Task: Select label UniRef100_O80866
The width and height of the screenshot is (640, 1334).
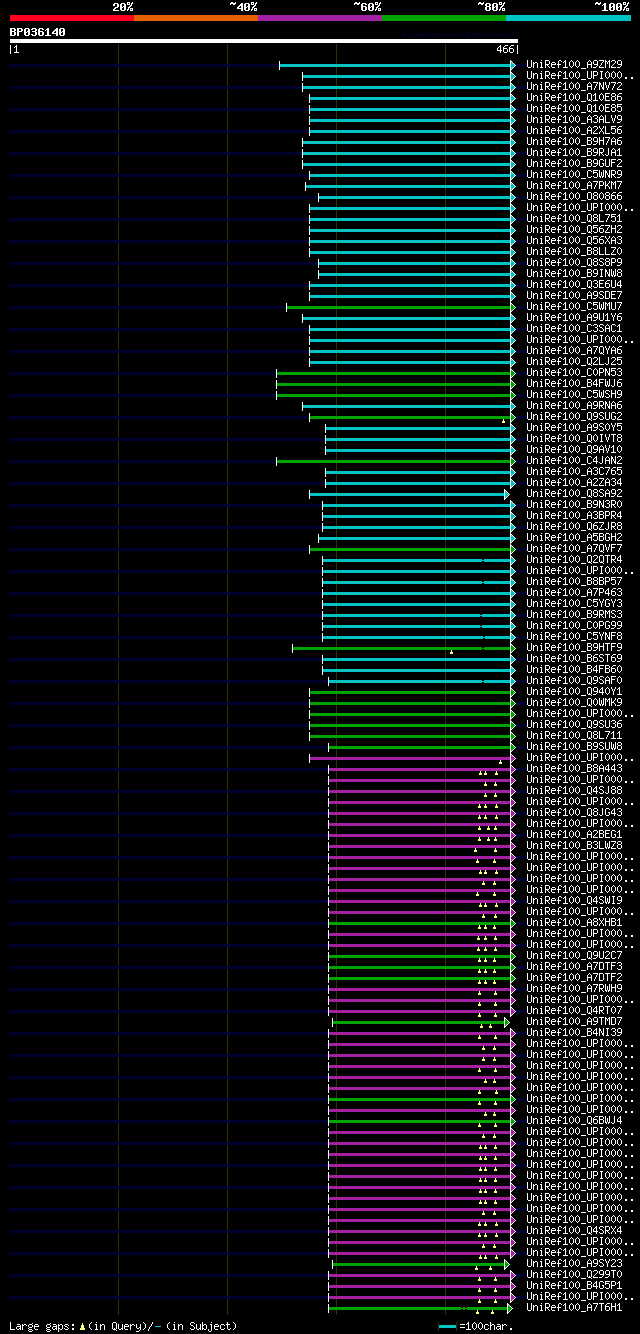Action: coord(574,197)
